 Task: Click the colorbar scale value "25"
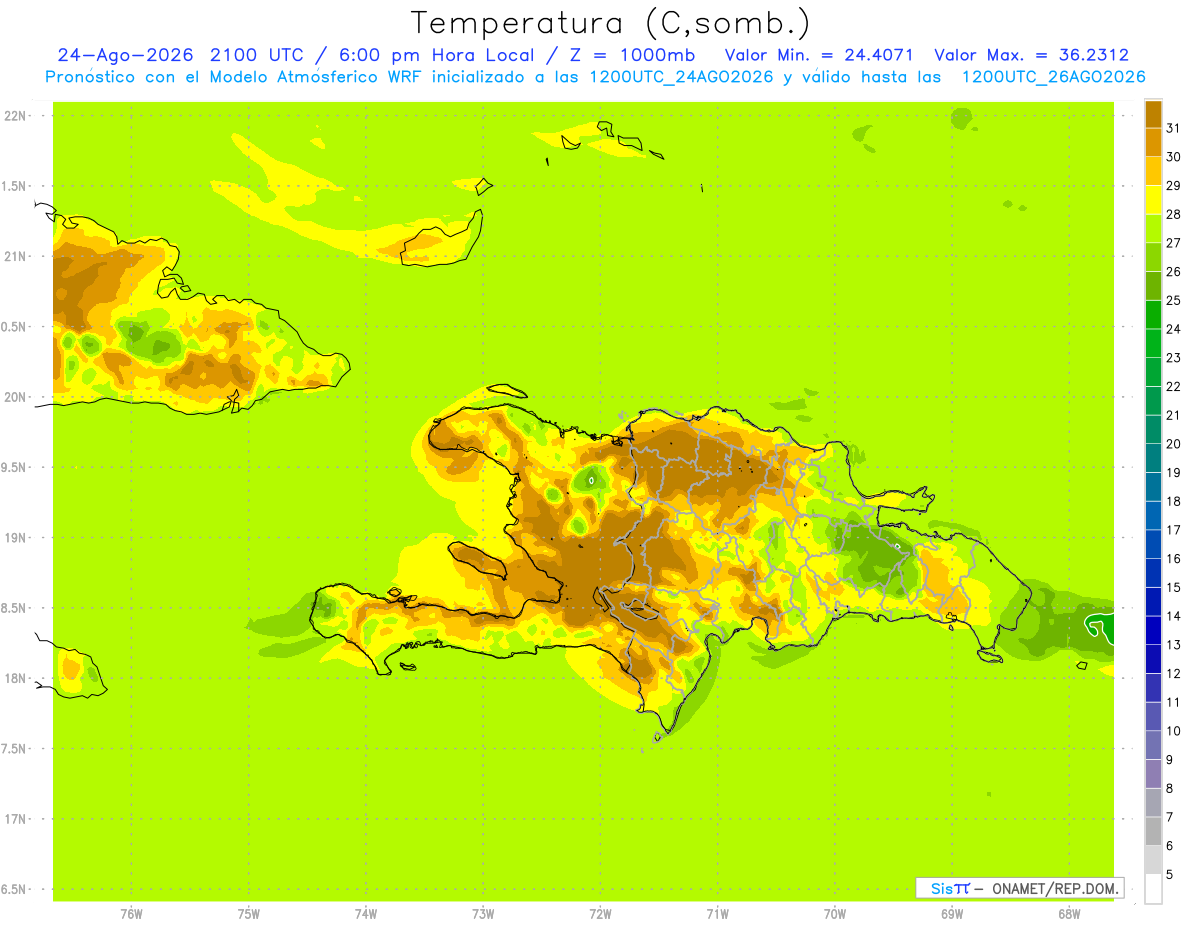point(1174,301)
